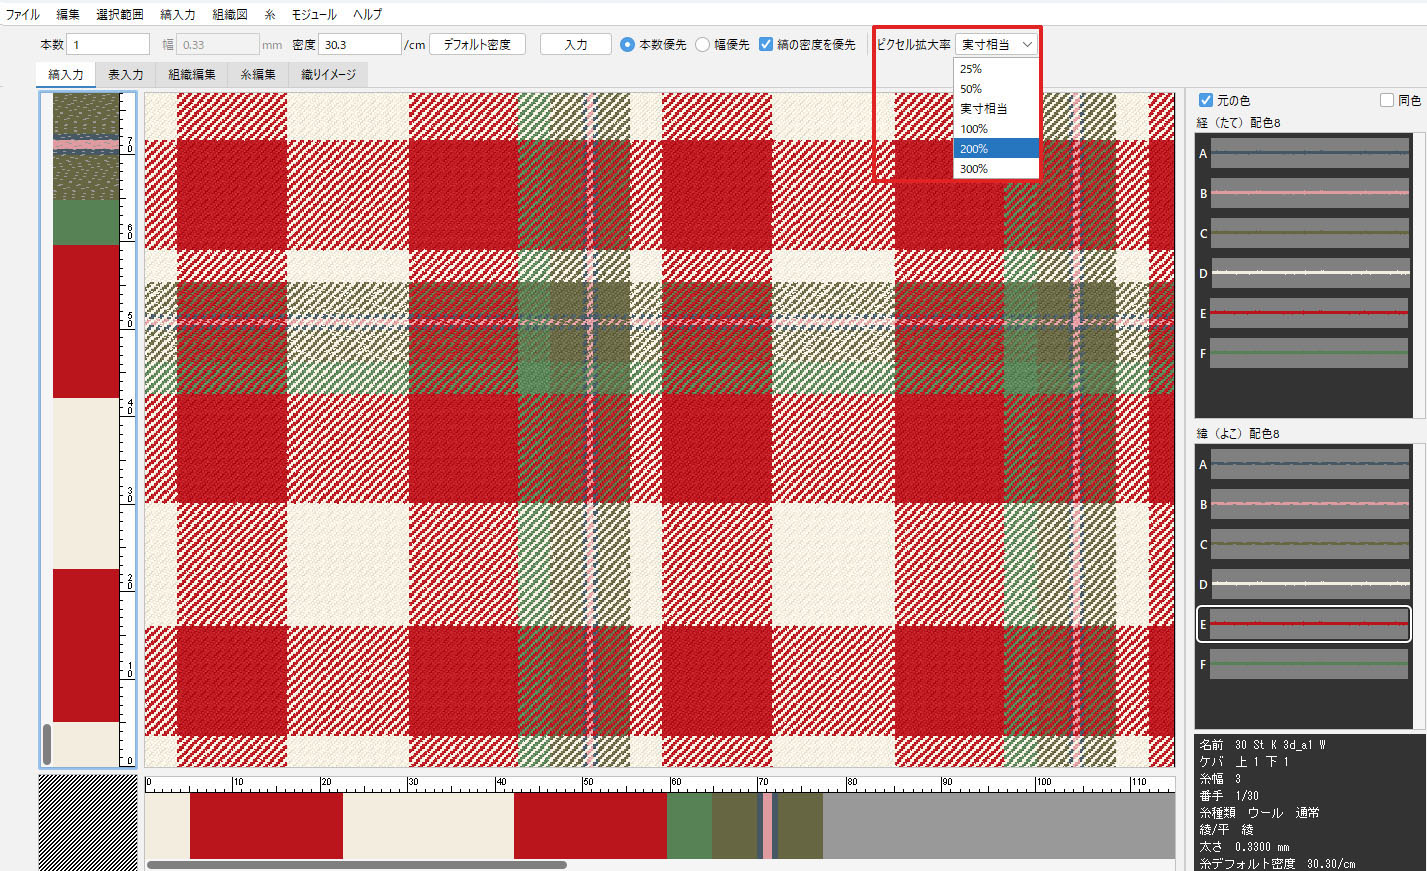Collapse the ピクセル拡大率 dropdown
Screen dimensions: 1427x871
click(996, 45)
